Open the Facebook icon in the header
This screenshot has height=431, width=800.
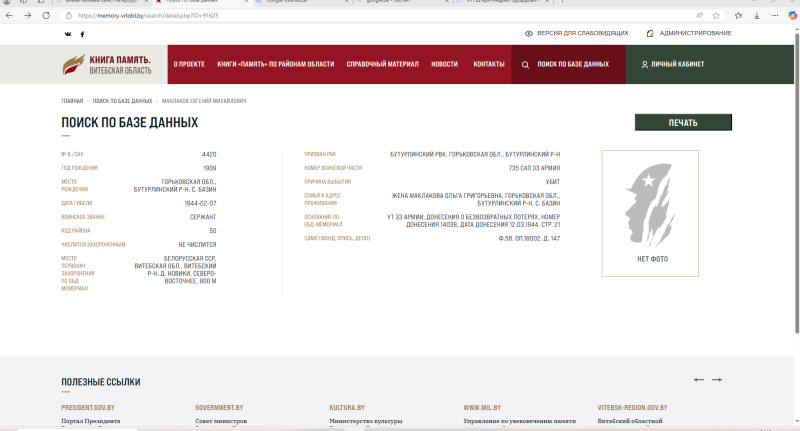coord(82,34)
